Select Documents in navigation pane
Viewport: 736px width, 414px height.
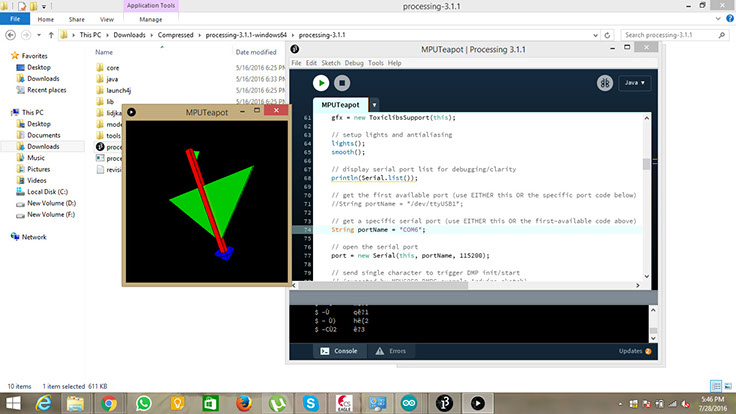(44, 135)
